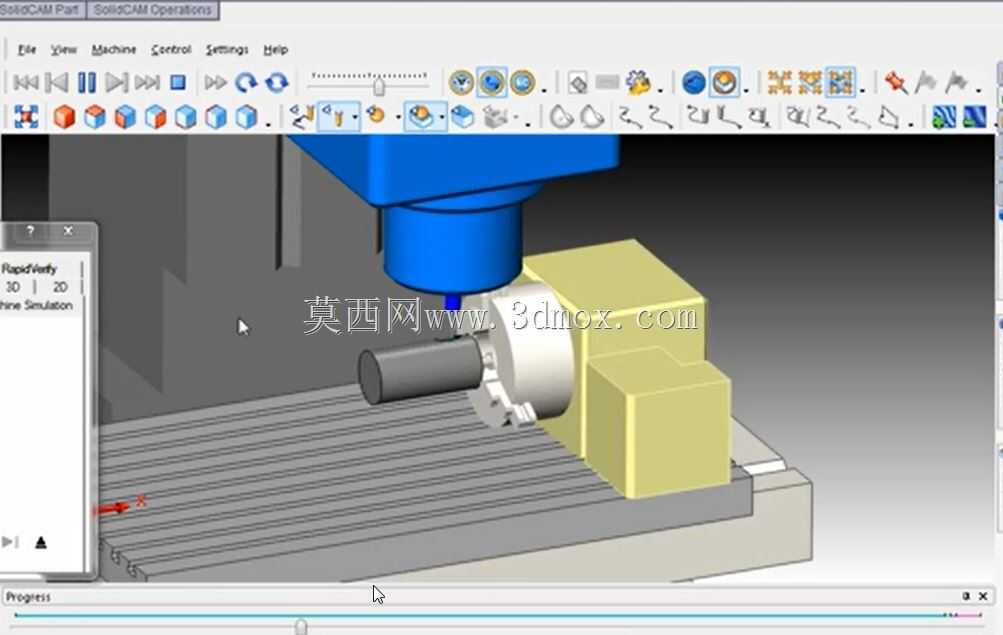The image size is (1003, 635).
Task: Open the dropdown beside the orange ball icon
Action: pyautogui.click(x=399, y=118)
